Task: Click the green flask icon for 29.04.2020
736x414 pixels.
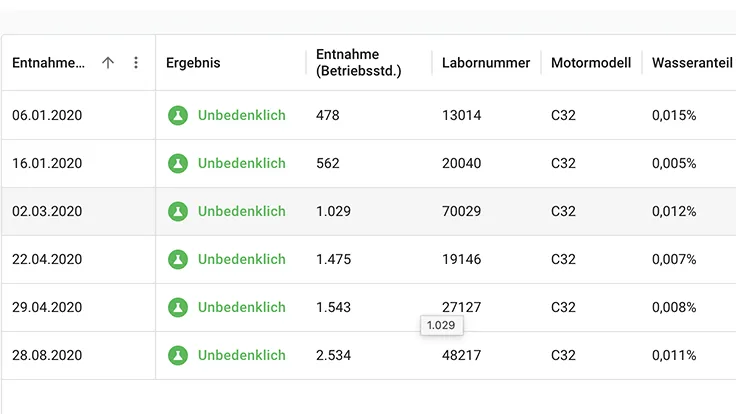Action: [x=178, y=307]
